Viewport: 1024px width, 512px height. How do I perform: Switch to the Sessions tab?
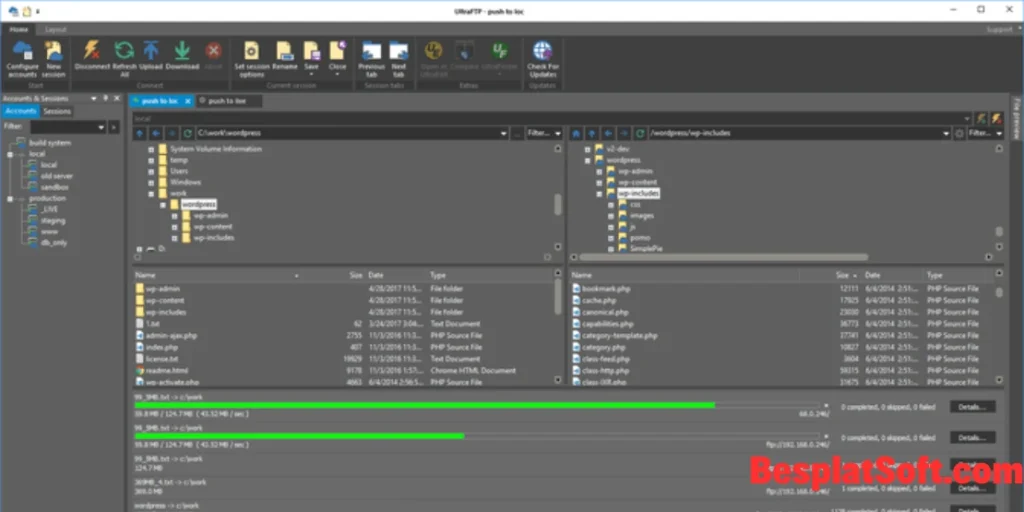point(57,111)
